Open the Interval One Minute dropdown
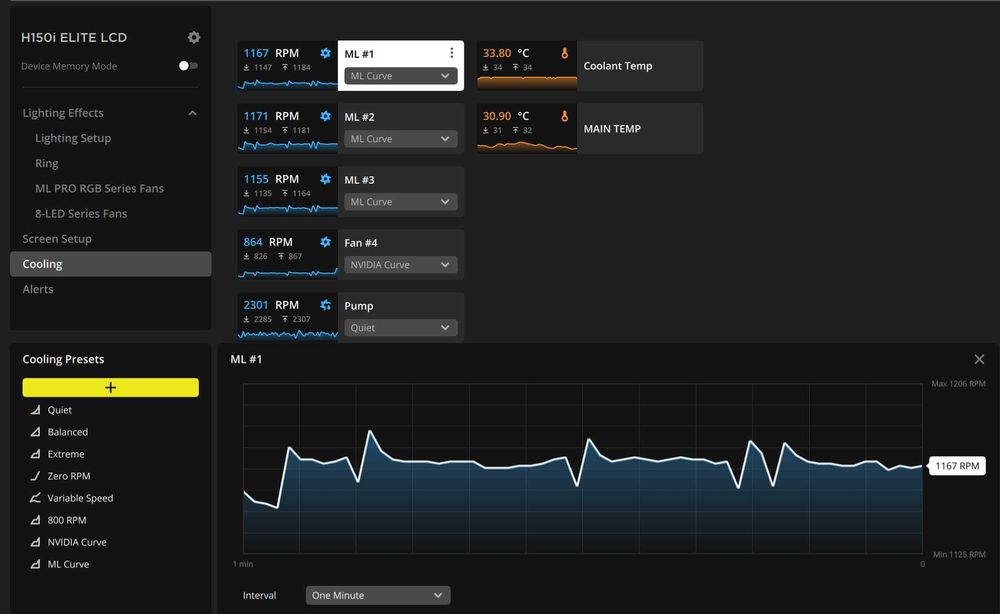The width and height of the screenshot is (1000, 614). (x=378, y=596)
